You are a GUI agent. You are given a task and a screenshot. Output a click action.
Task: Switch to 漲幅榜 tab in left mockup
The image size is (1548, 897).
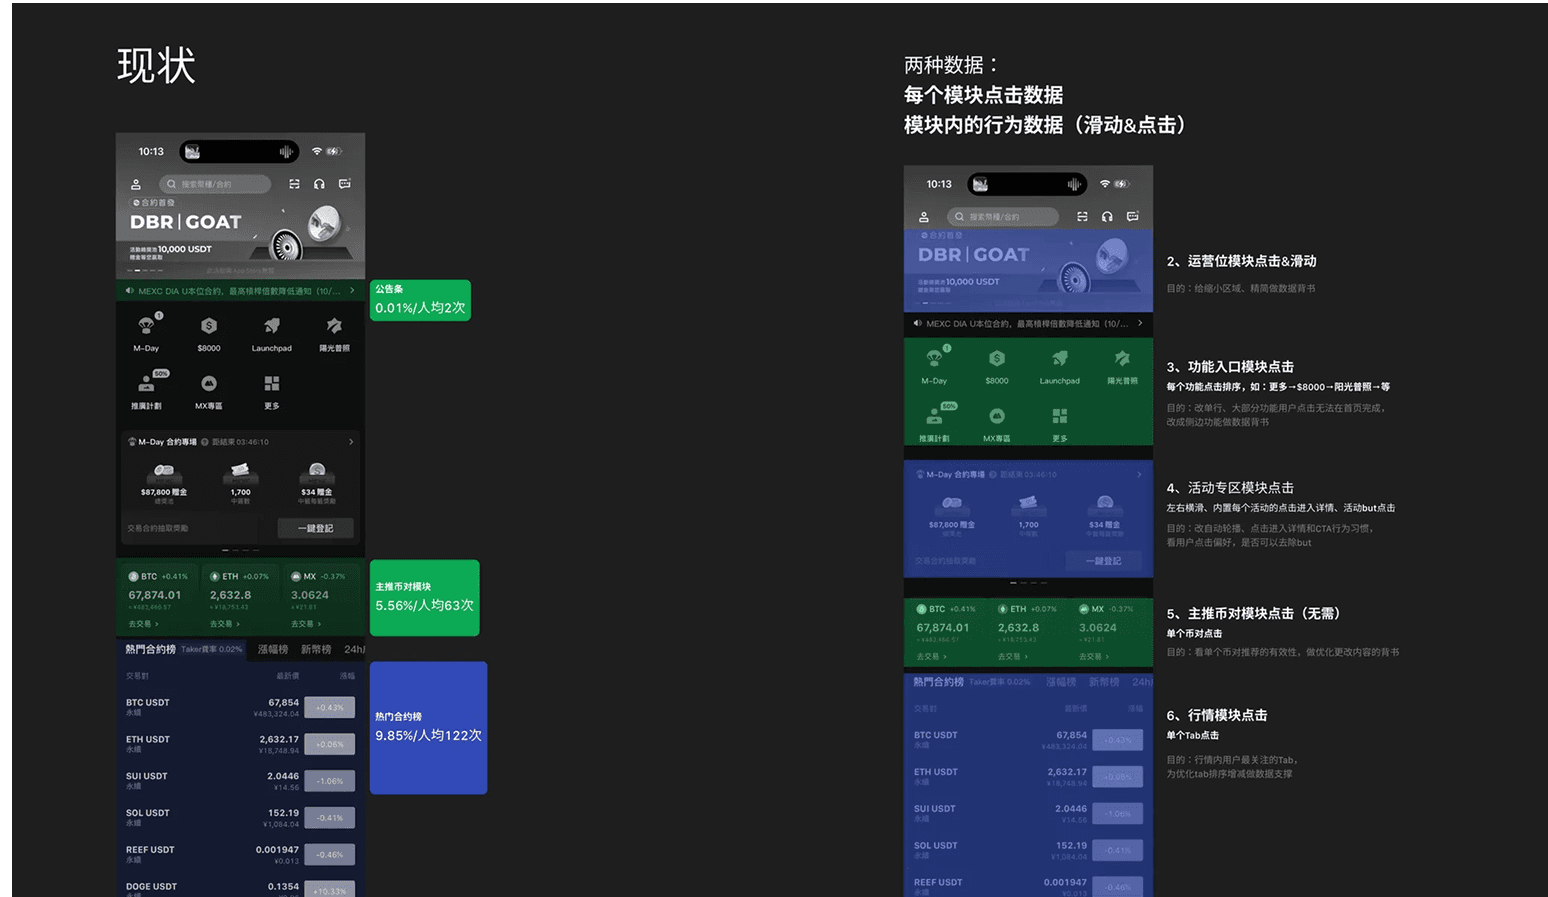[272, 650]
